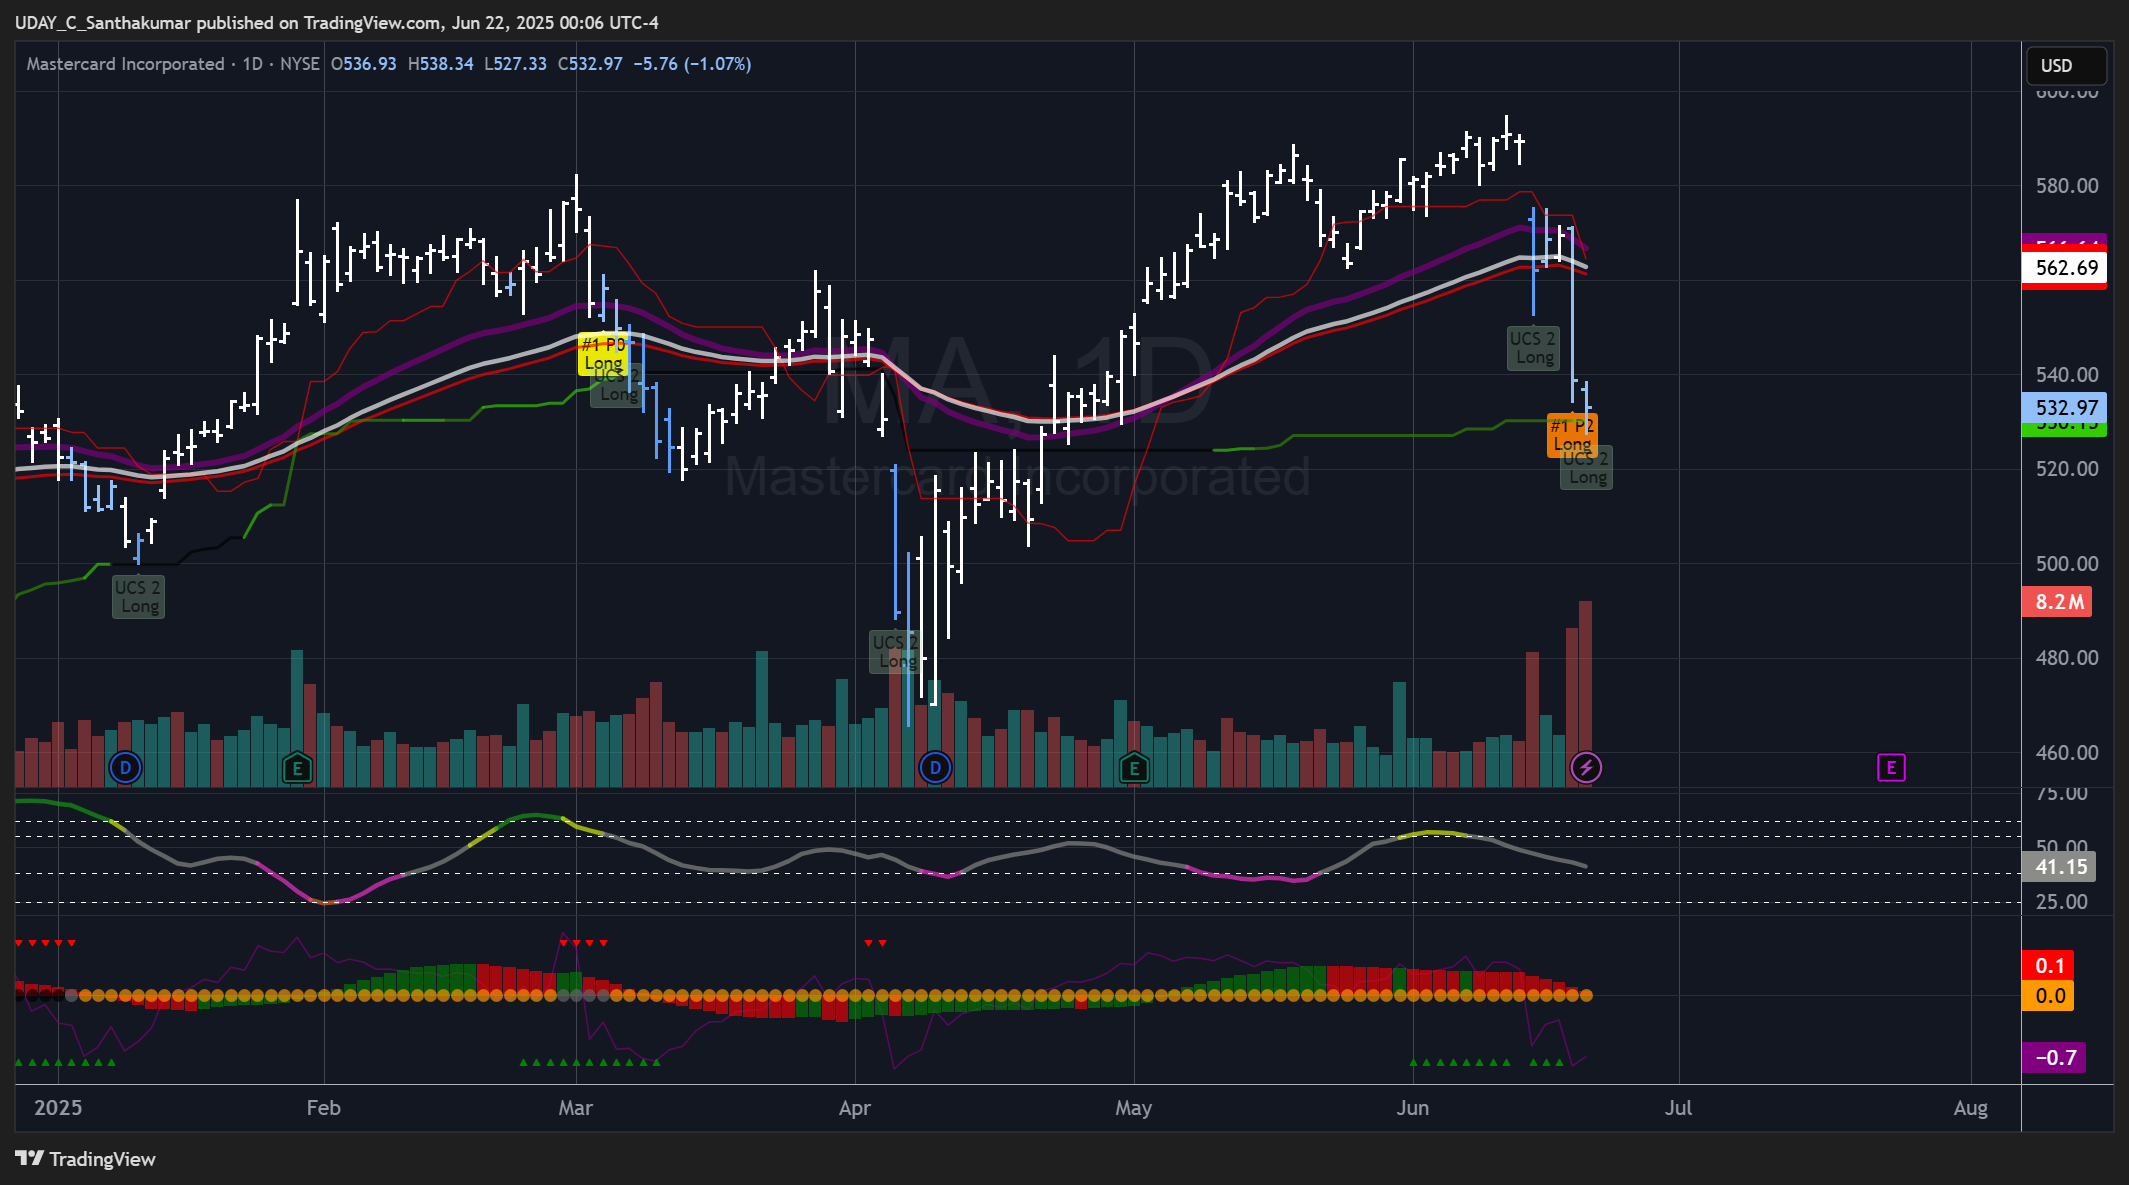Click the upcoming July earnings E icon
The image size is (2129, 1185).
click(1890, 768)
